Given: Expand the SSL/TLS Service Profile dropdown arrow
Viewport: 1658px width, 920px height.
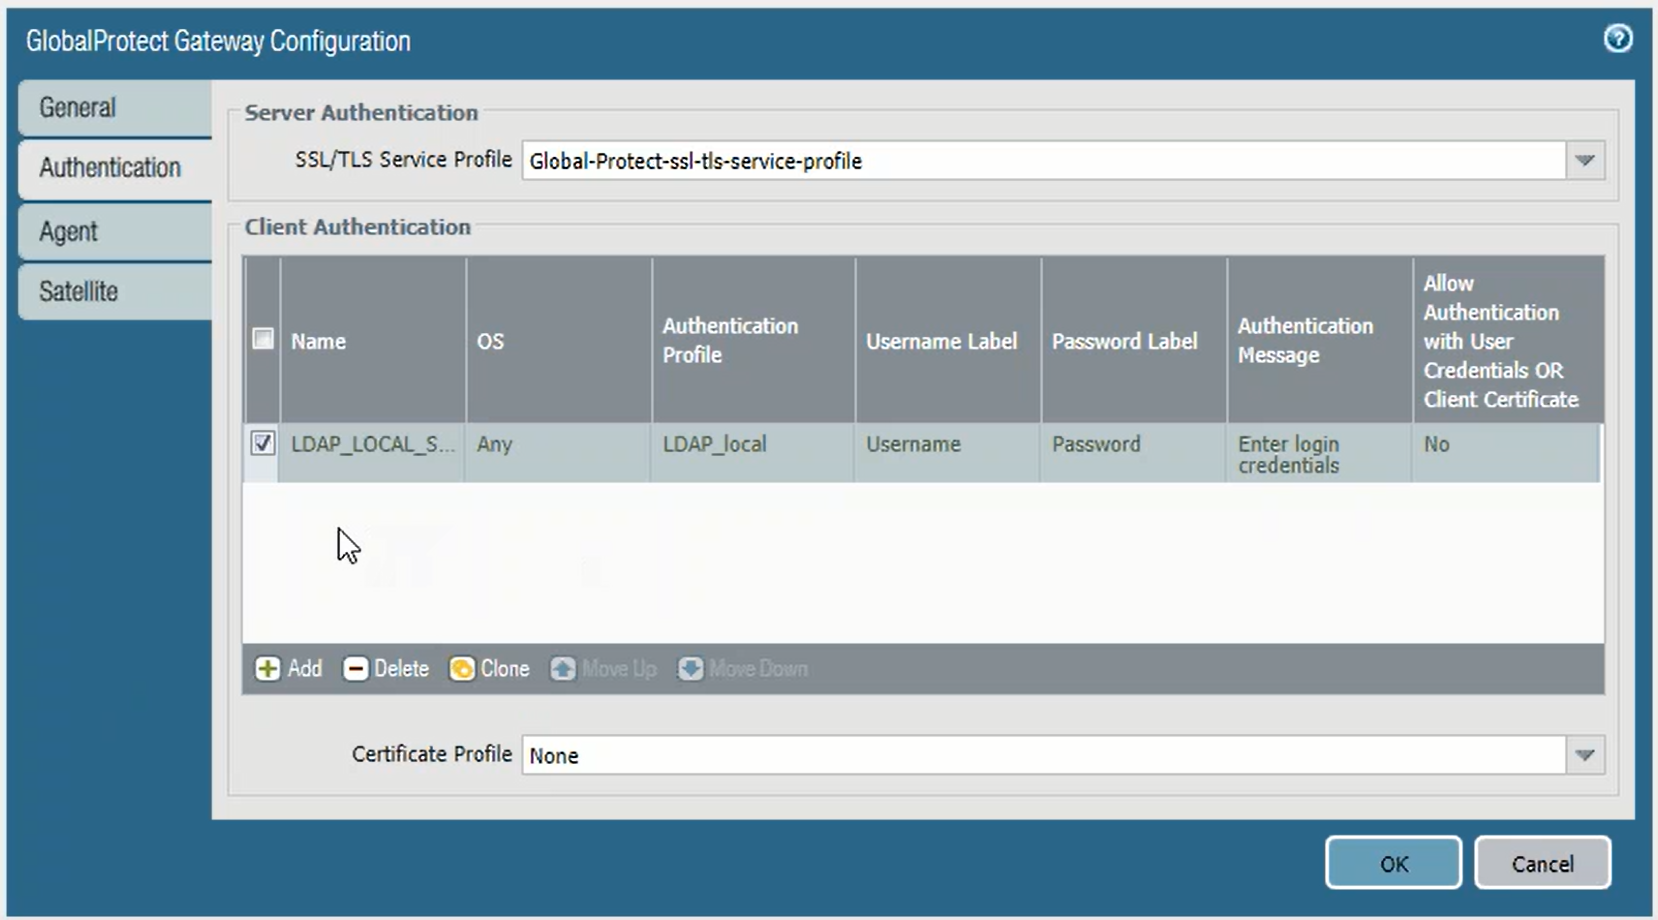Looking at the screenshot, I should click(1584, 161).
